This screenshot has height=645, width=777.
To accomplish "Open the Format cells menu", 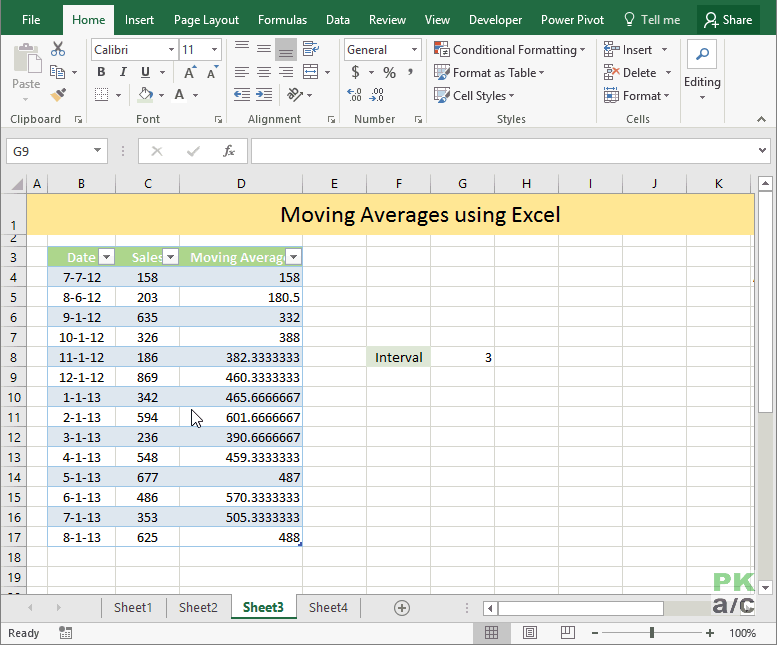I will click(636, 96).
